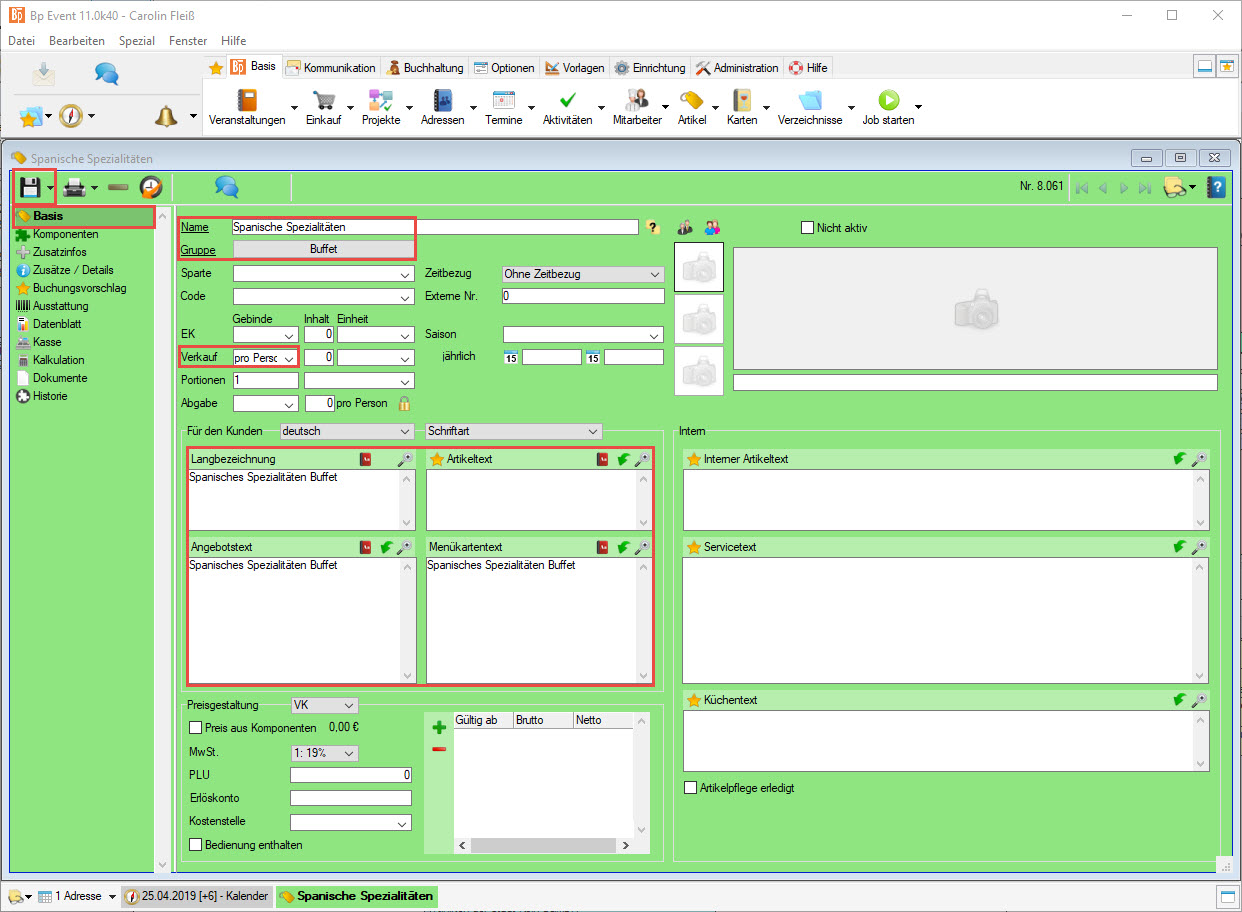Image resolution: width=1242 pixels, height=912 pixels.
Task: Click the green plus to add price
Action: (x=438, y=728)
